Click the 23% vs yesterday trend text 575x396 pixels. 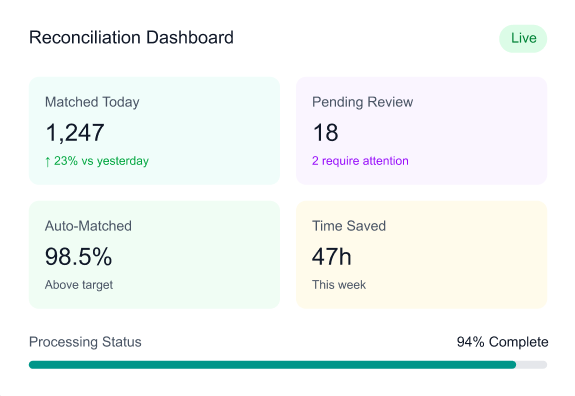click(97, 161)
